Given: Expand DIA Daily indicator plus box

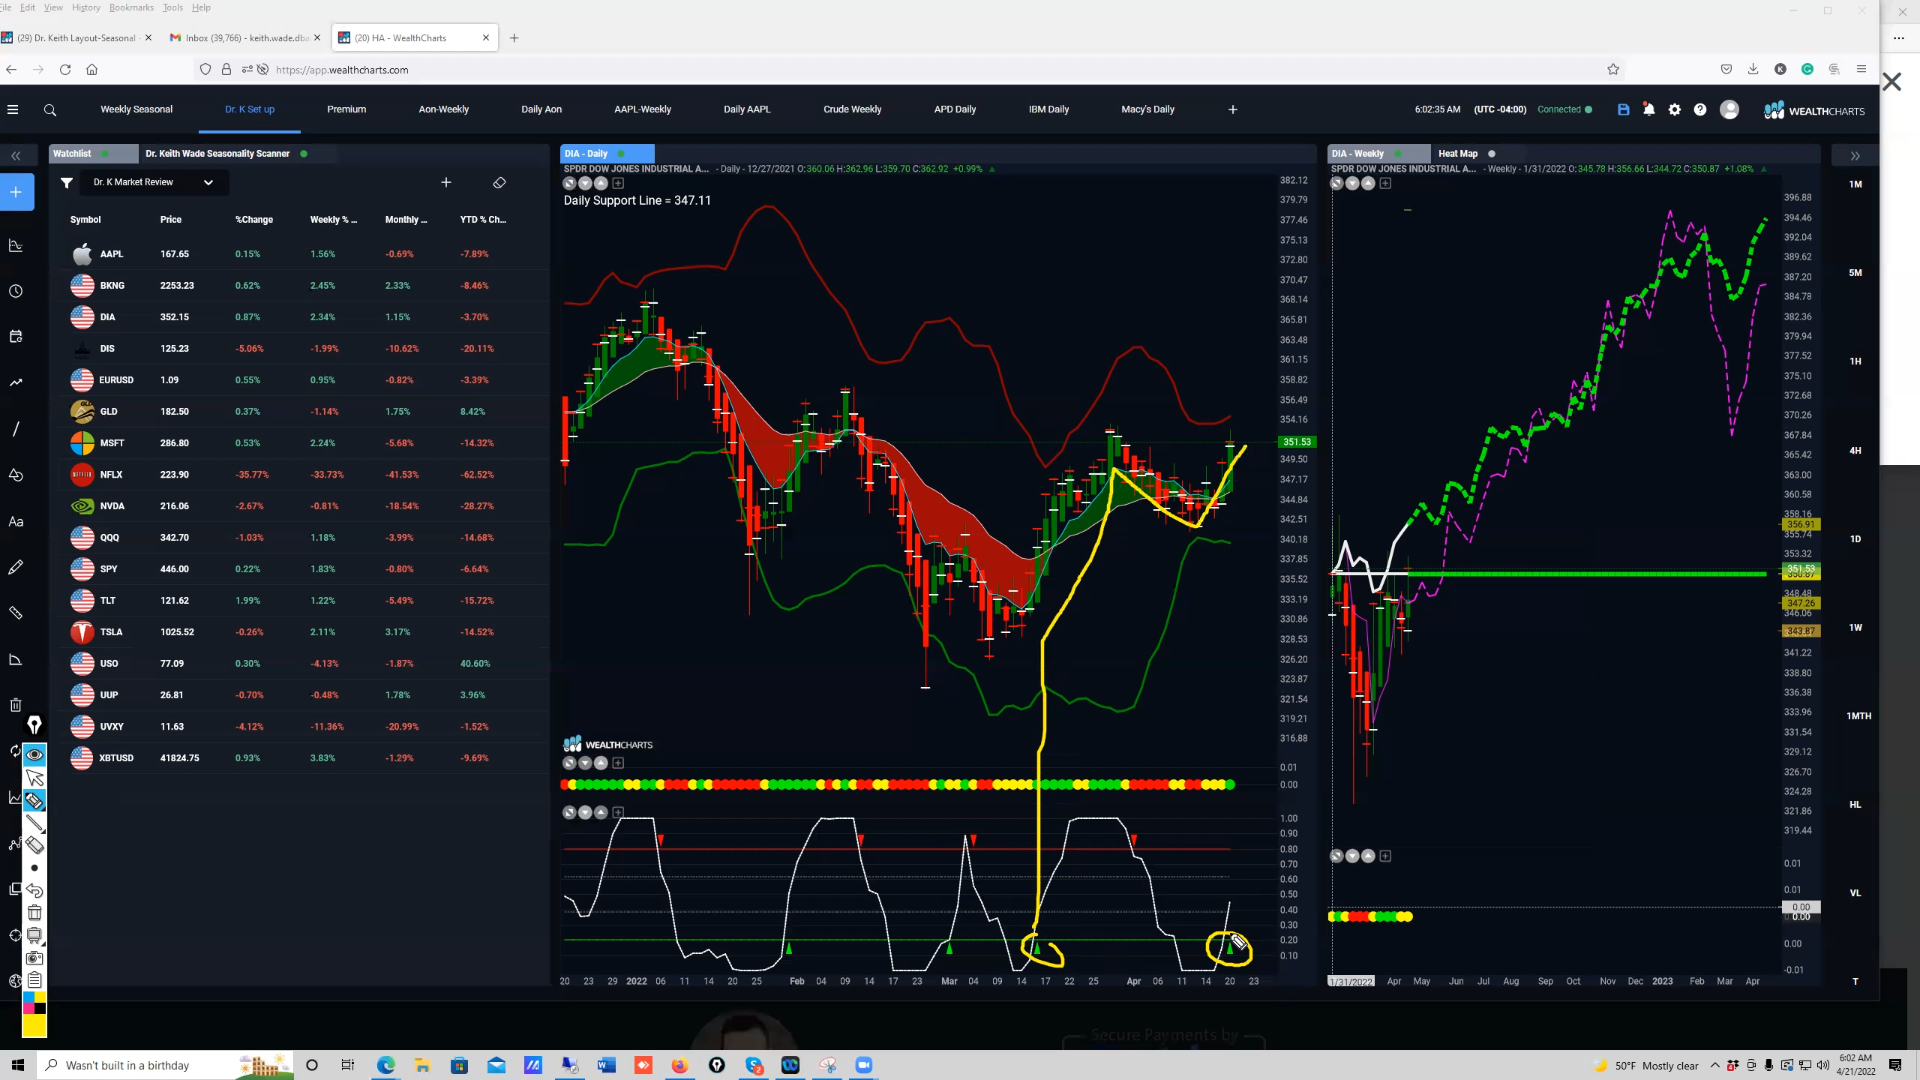Looking at the screenshot, I should coord(618,183).
